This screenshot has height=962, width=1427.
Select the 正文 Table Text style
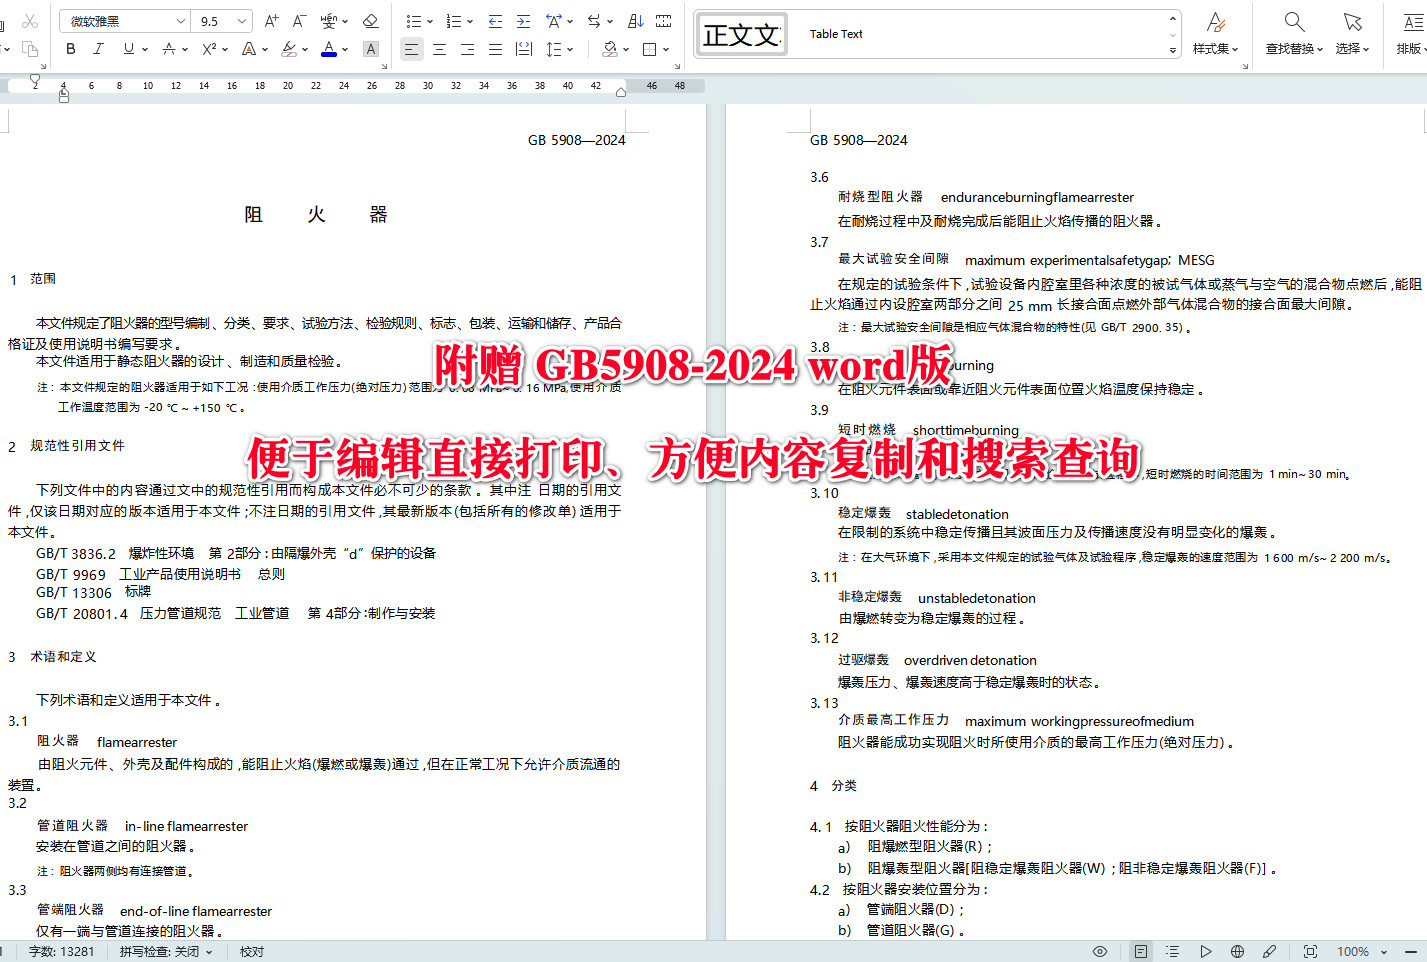coord(741,33)
